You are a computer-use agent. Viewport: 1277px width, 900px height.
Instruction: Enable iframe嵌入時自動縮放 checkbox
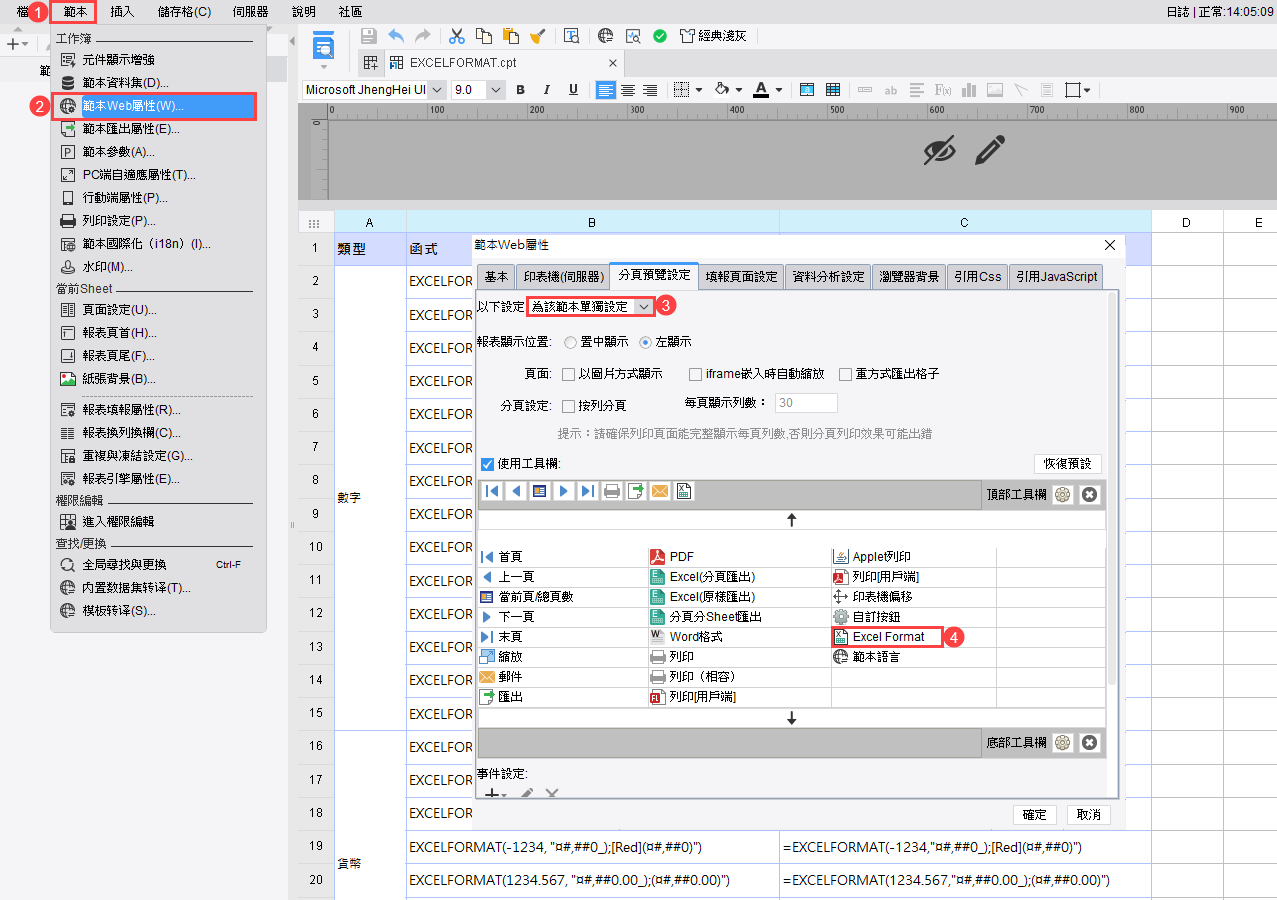695,374
